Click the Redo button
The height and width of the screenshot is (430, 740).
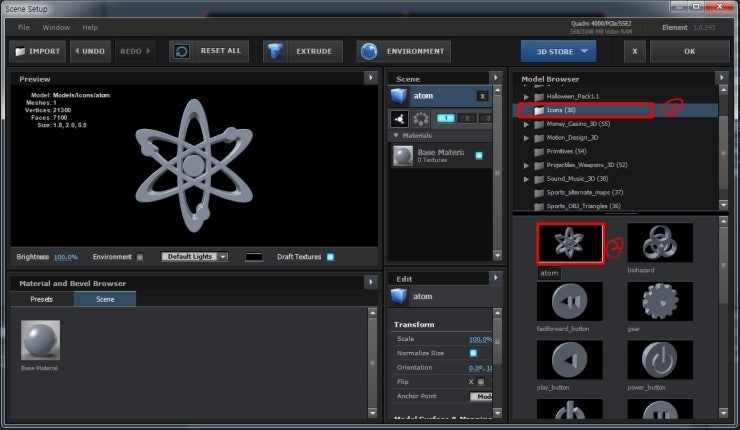[135, 51]
